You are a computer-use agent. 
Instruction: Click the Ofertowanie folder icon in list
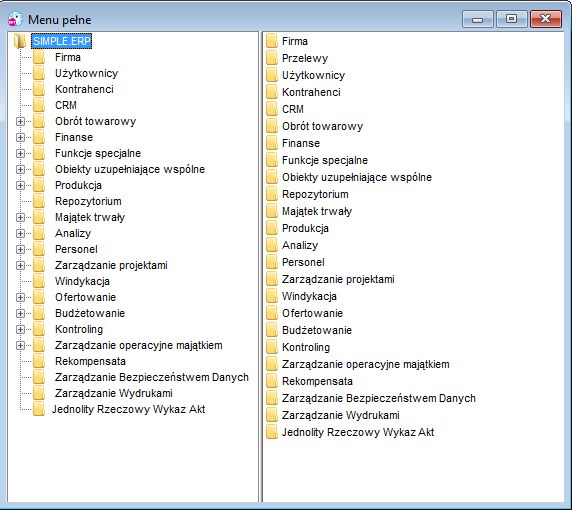pyautogui.click(x=272, y=313)
